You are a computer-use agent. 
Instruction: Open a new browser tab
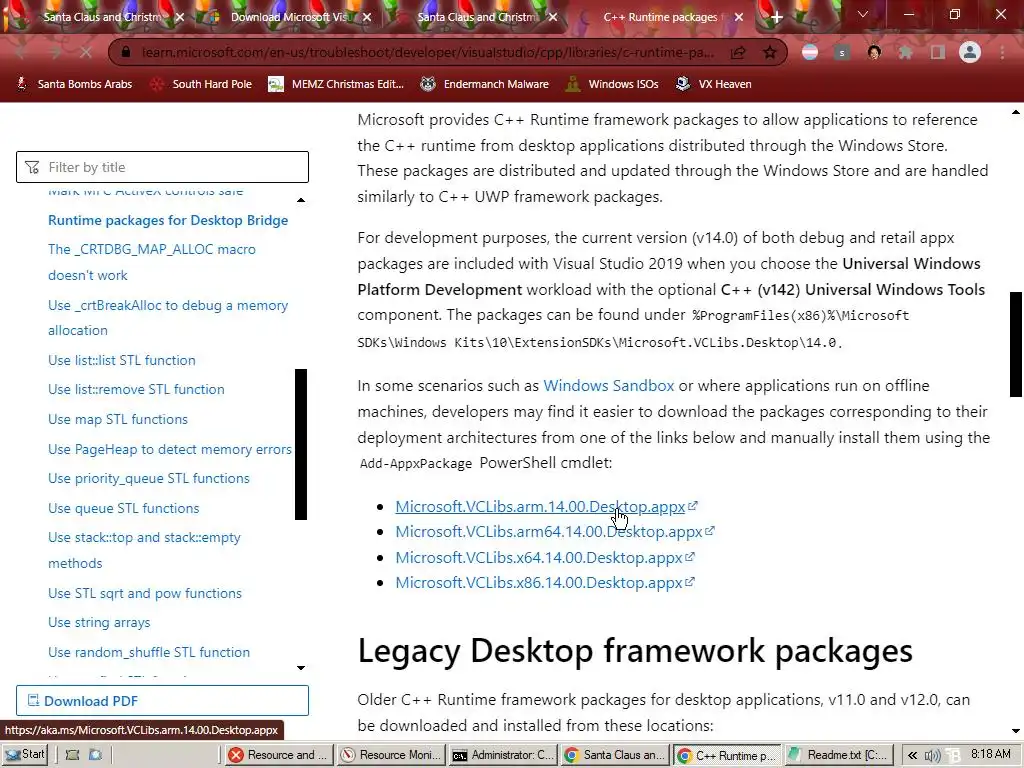776,18
